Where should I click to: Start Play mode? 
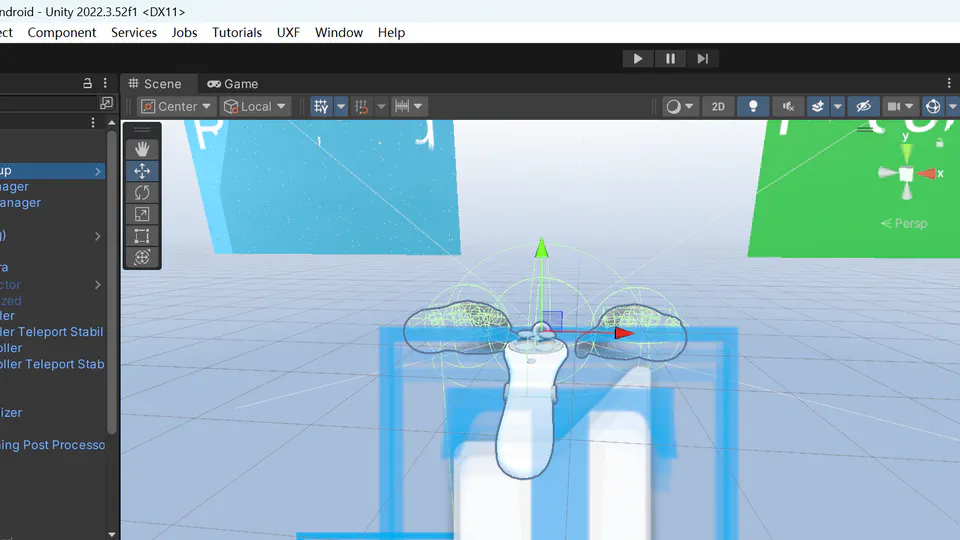(x=638, y=59)
